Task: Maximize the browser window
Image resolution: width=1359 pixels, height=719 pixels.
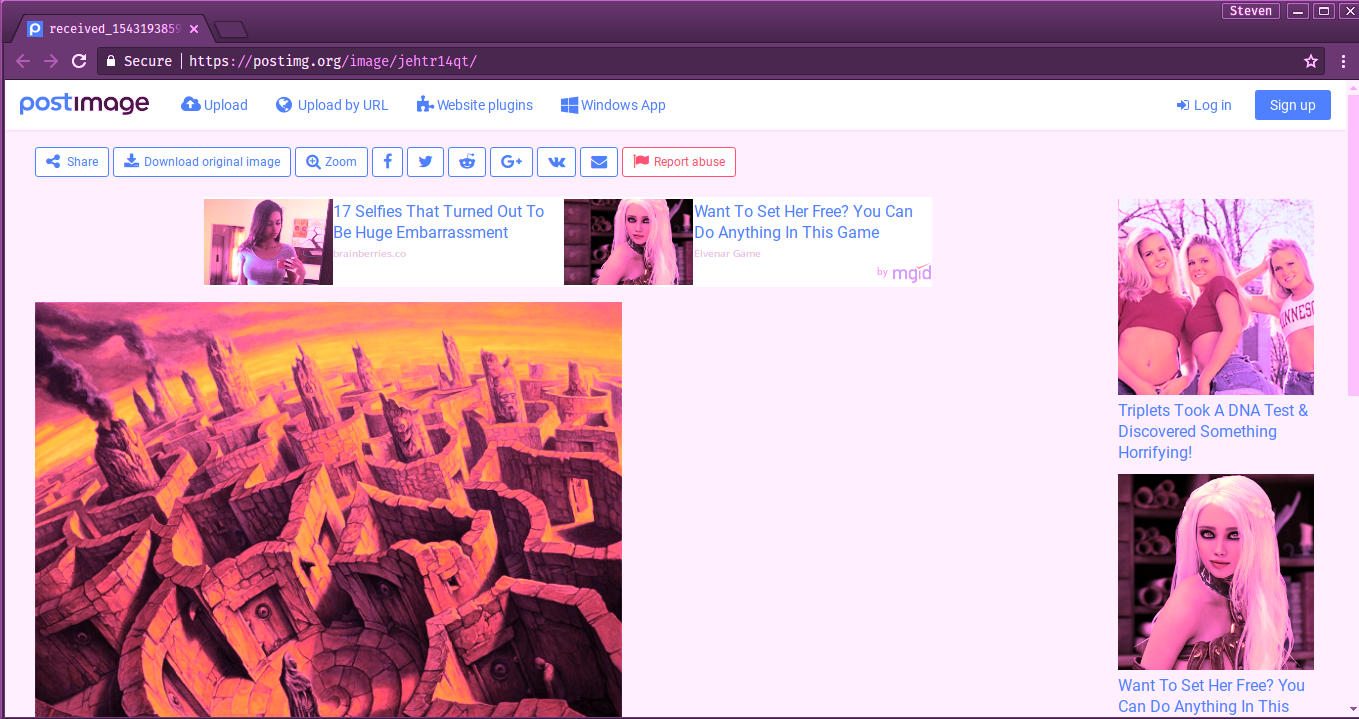Action: 1323,11
